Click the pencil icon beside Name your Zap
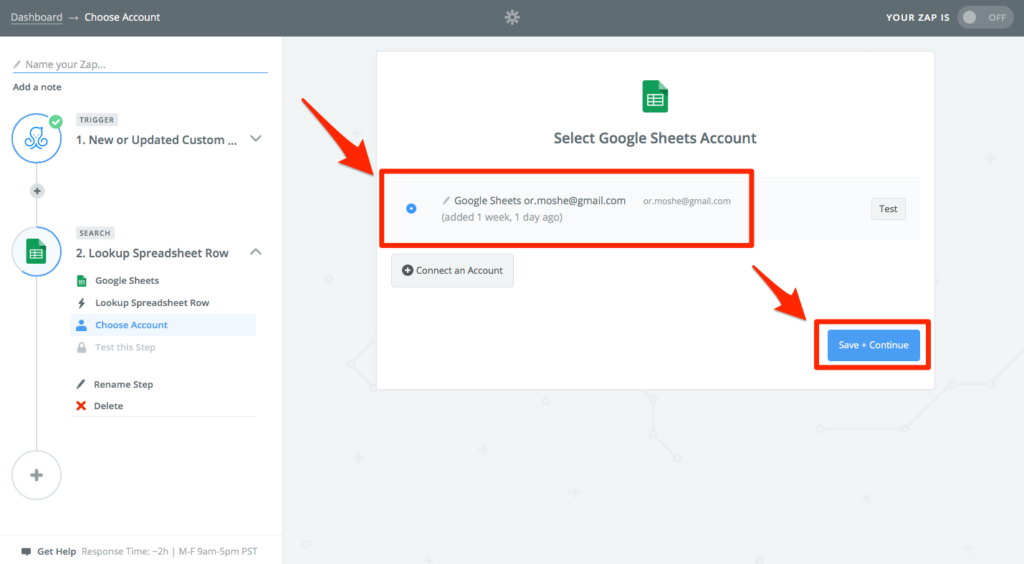The image size is (1024, 564). pos(17,64)
